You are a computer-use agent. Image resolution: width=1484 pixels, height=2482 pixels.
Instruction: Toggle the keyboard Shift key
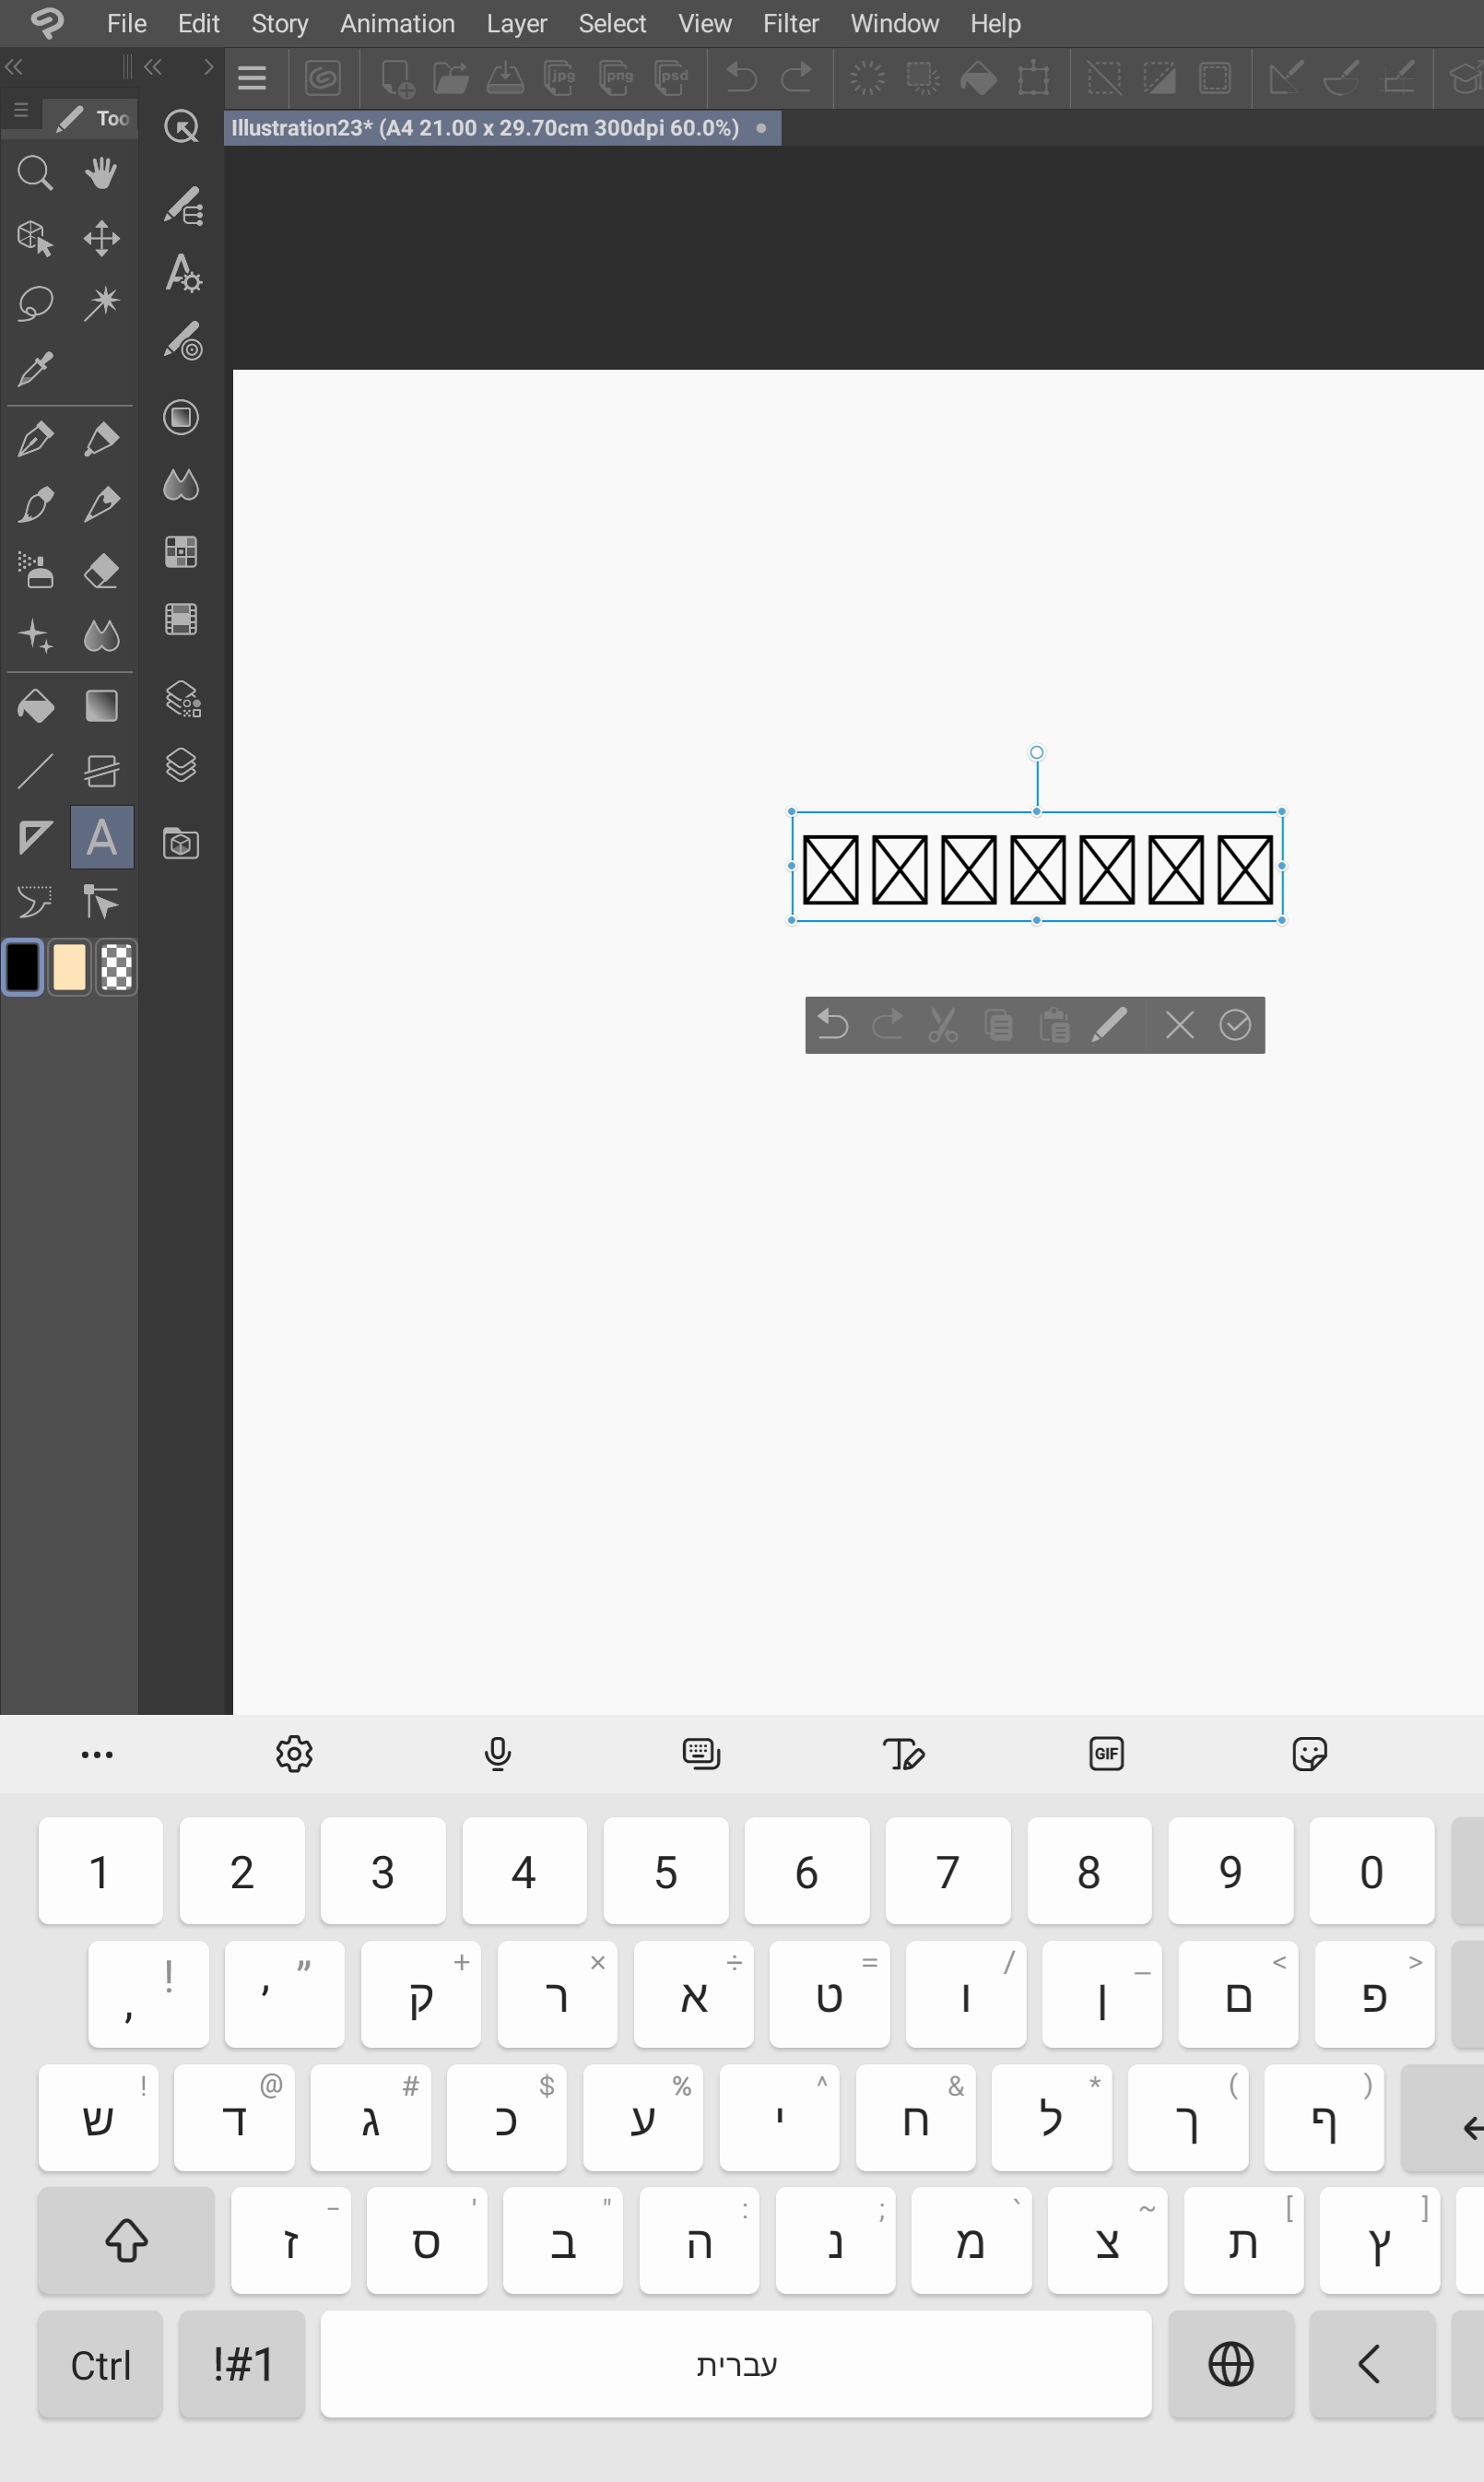coord(126,2240)
